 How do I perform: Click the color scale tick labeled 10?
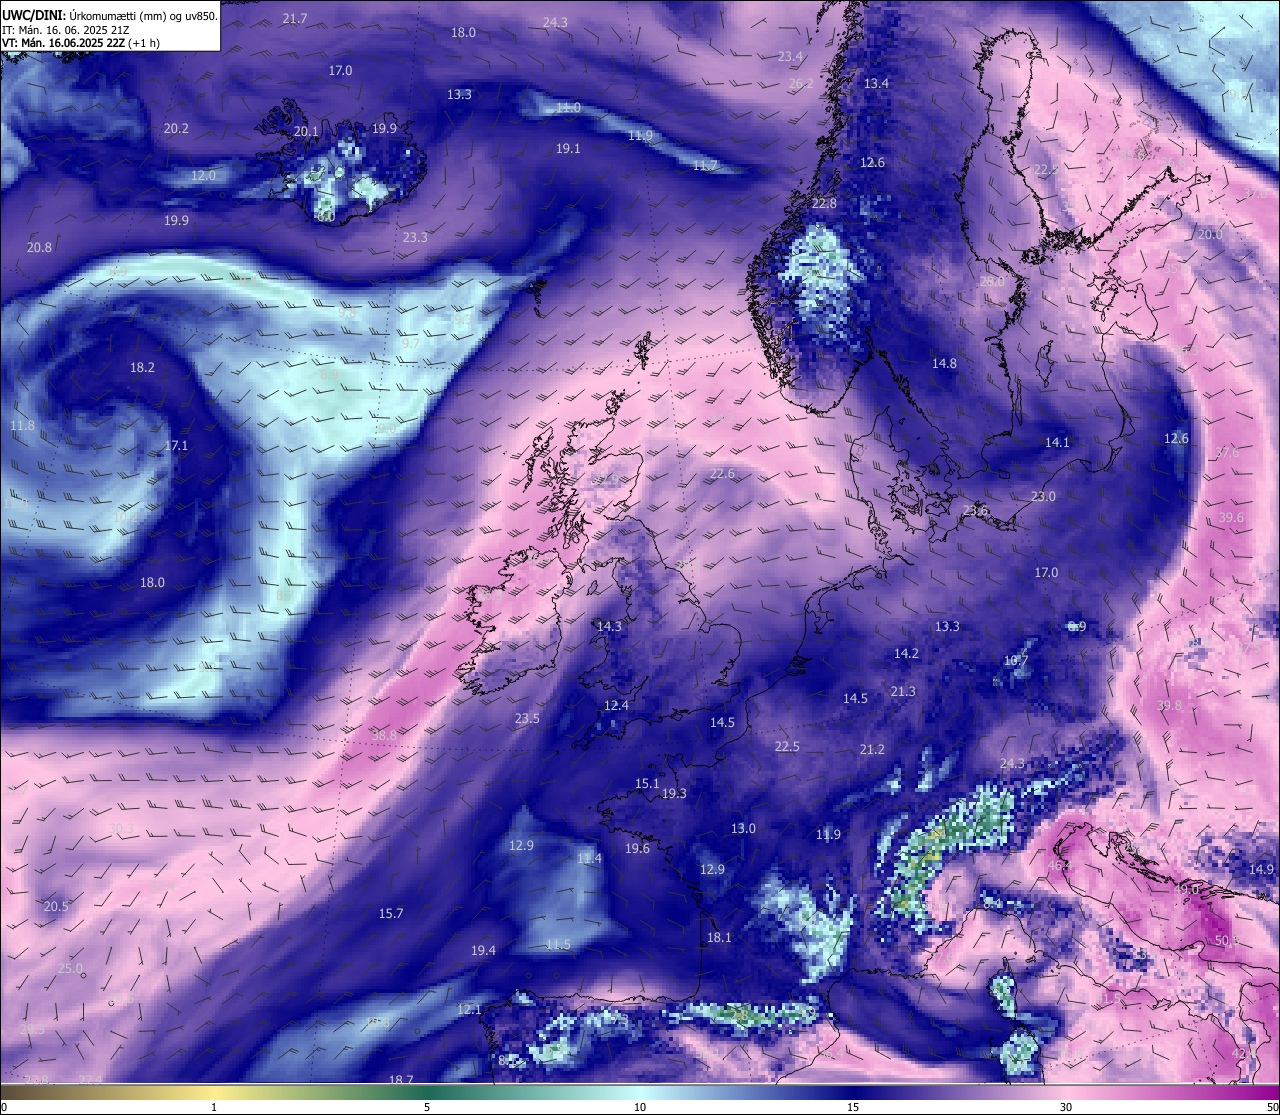pyautogui.click(x=640, y=1107)
